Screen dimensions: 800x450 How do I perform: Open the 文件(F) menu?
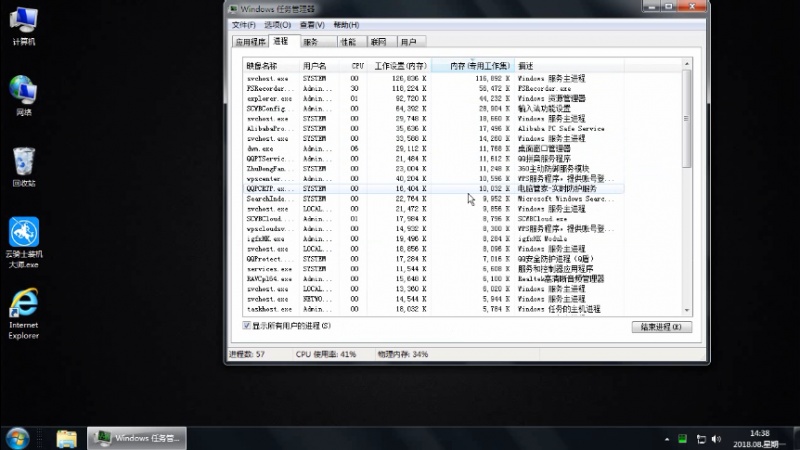coord(243,25)
